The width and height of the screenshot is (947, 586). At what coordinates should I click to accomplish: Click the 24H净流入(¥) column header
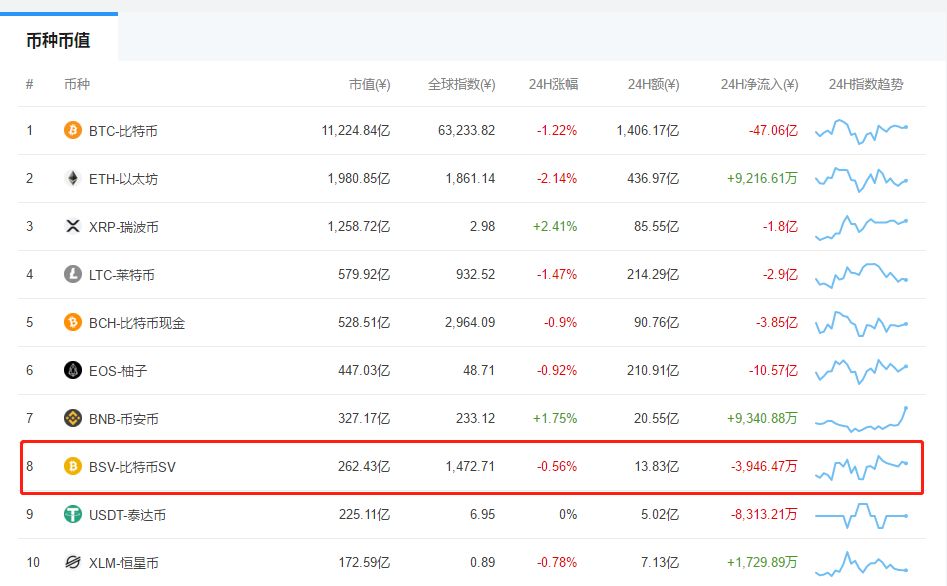(759, 85)
